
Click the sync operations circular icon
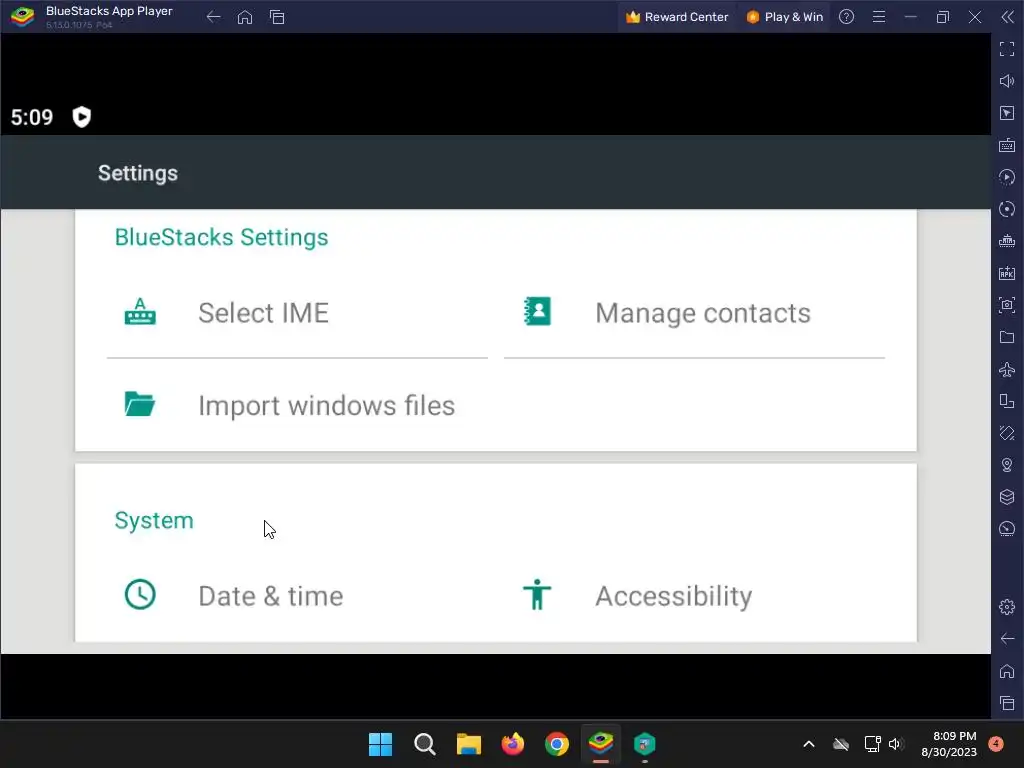(x=1006, y=209)
